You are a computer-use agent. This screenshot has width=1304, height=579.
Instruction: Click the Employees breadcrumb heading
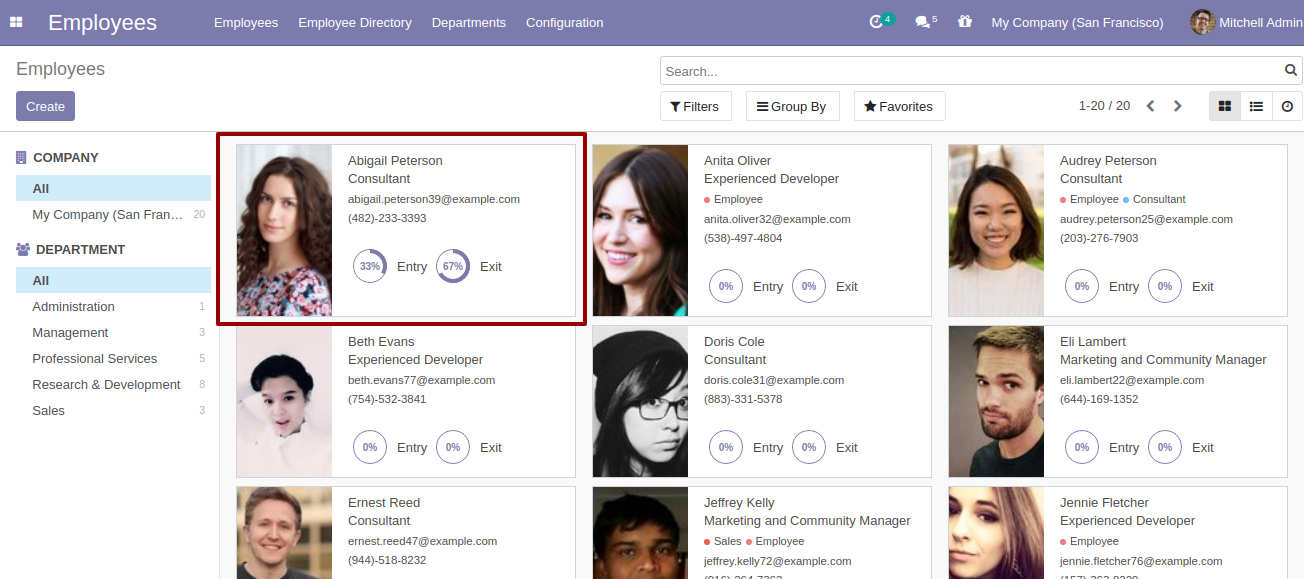point(60,69)
